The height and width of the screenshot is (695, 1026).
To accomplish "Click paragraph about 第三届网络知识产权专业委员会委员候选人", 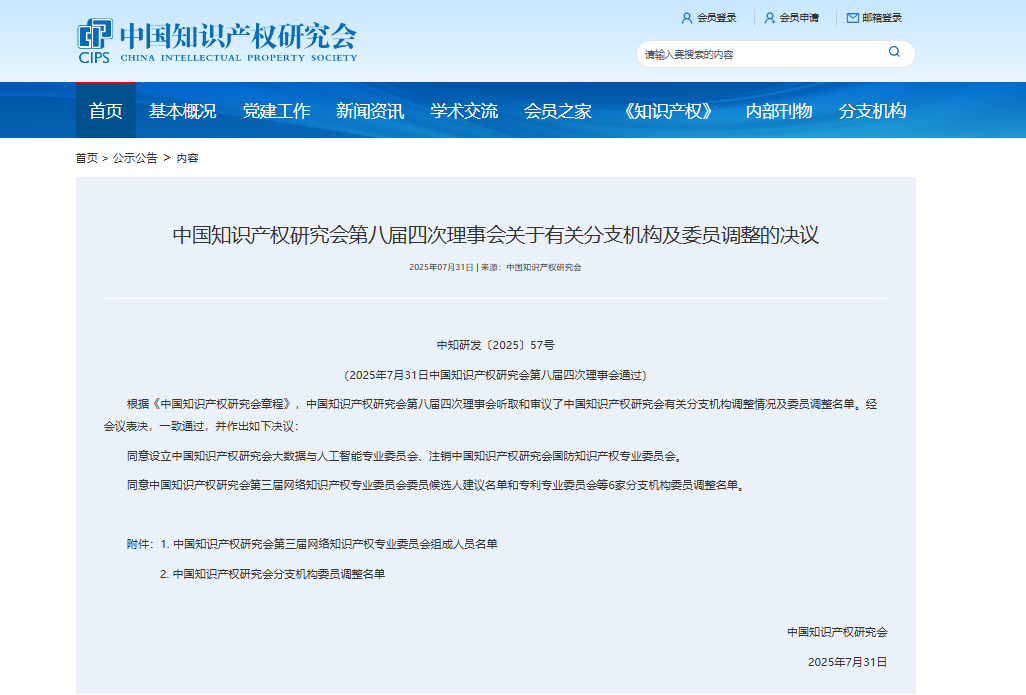I will tap(436, 485).
